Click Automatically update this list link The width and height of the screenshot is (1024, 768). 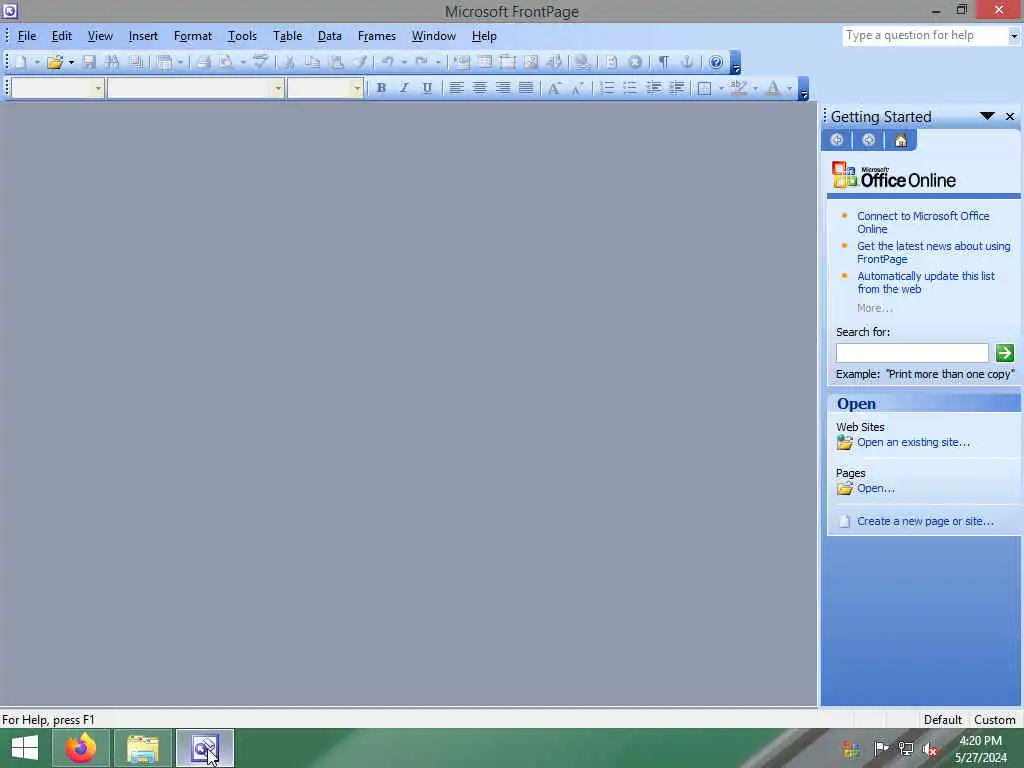pos(925,283)
